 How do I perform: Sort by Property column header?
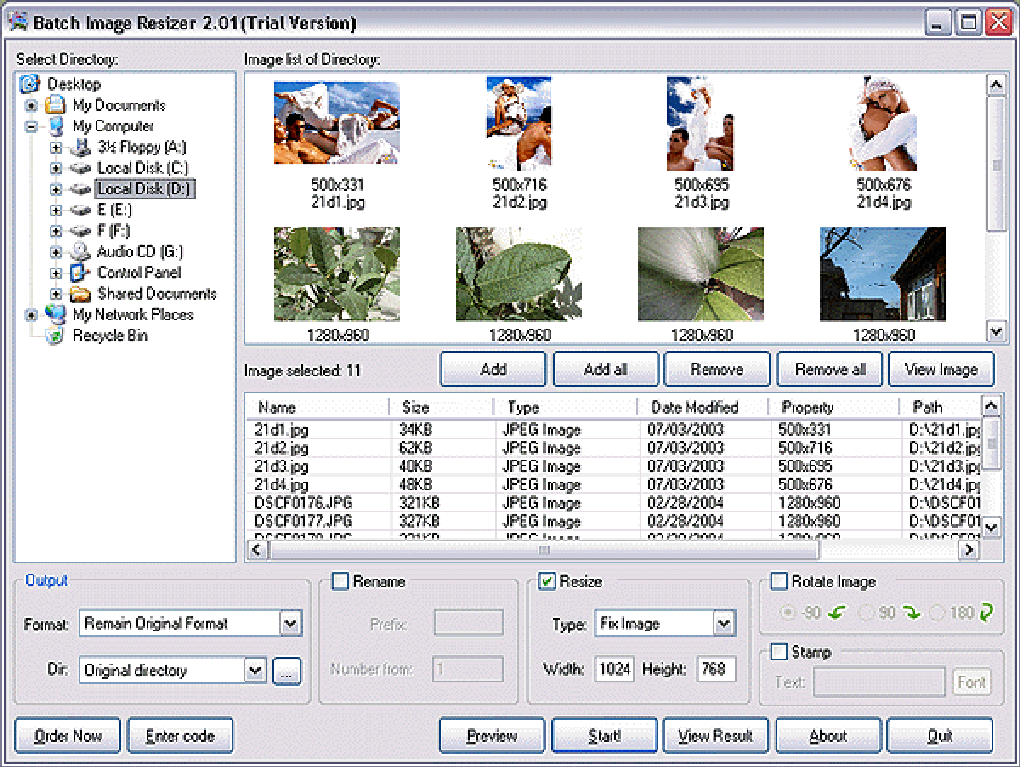pos(834,407)
